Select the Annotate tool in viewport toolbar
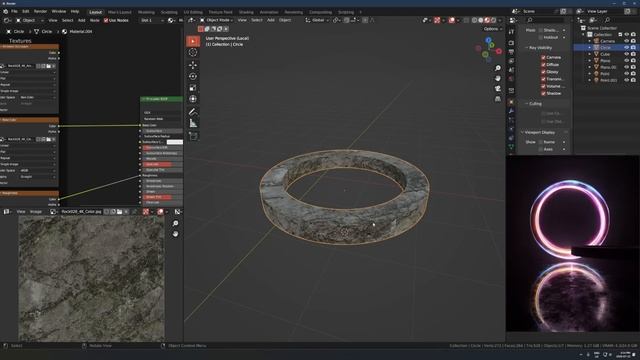The width and height of the screenshot is (640, 360). click(193, 112)
